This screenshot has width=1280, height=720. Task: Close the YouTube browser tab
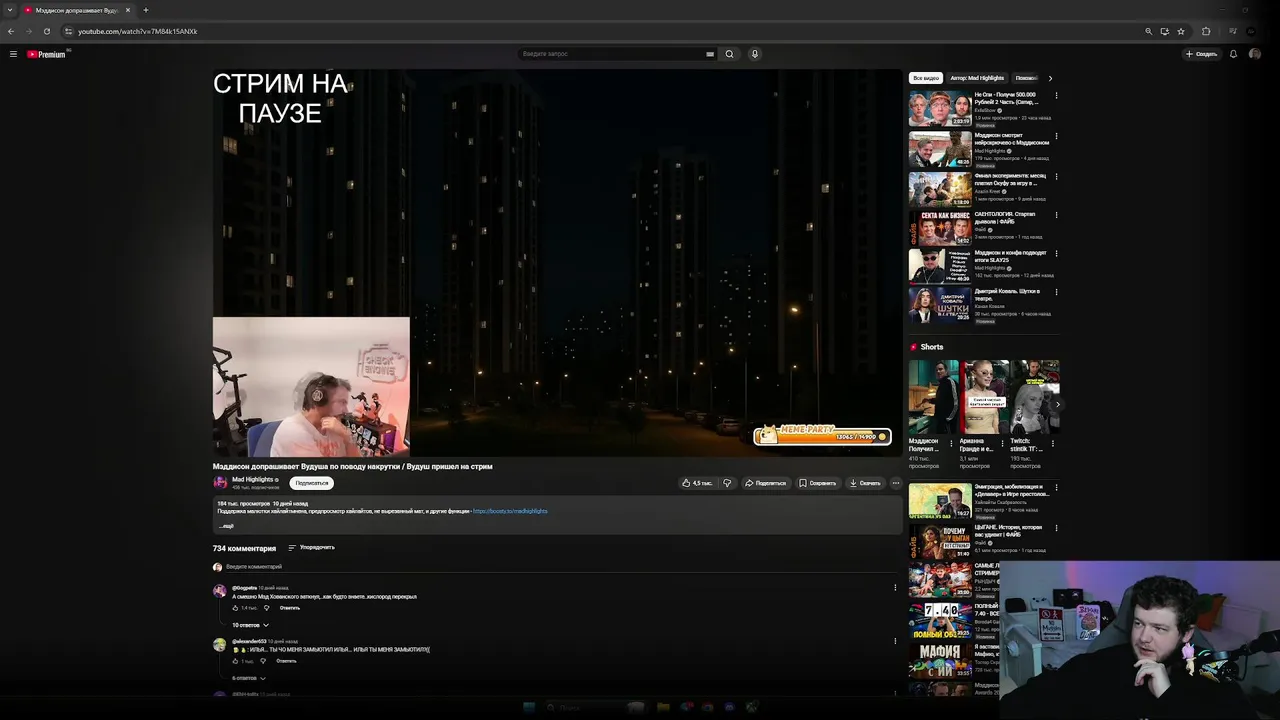127,10
